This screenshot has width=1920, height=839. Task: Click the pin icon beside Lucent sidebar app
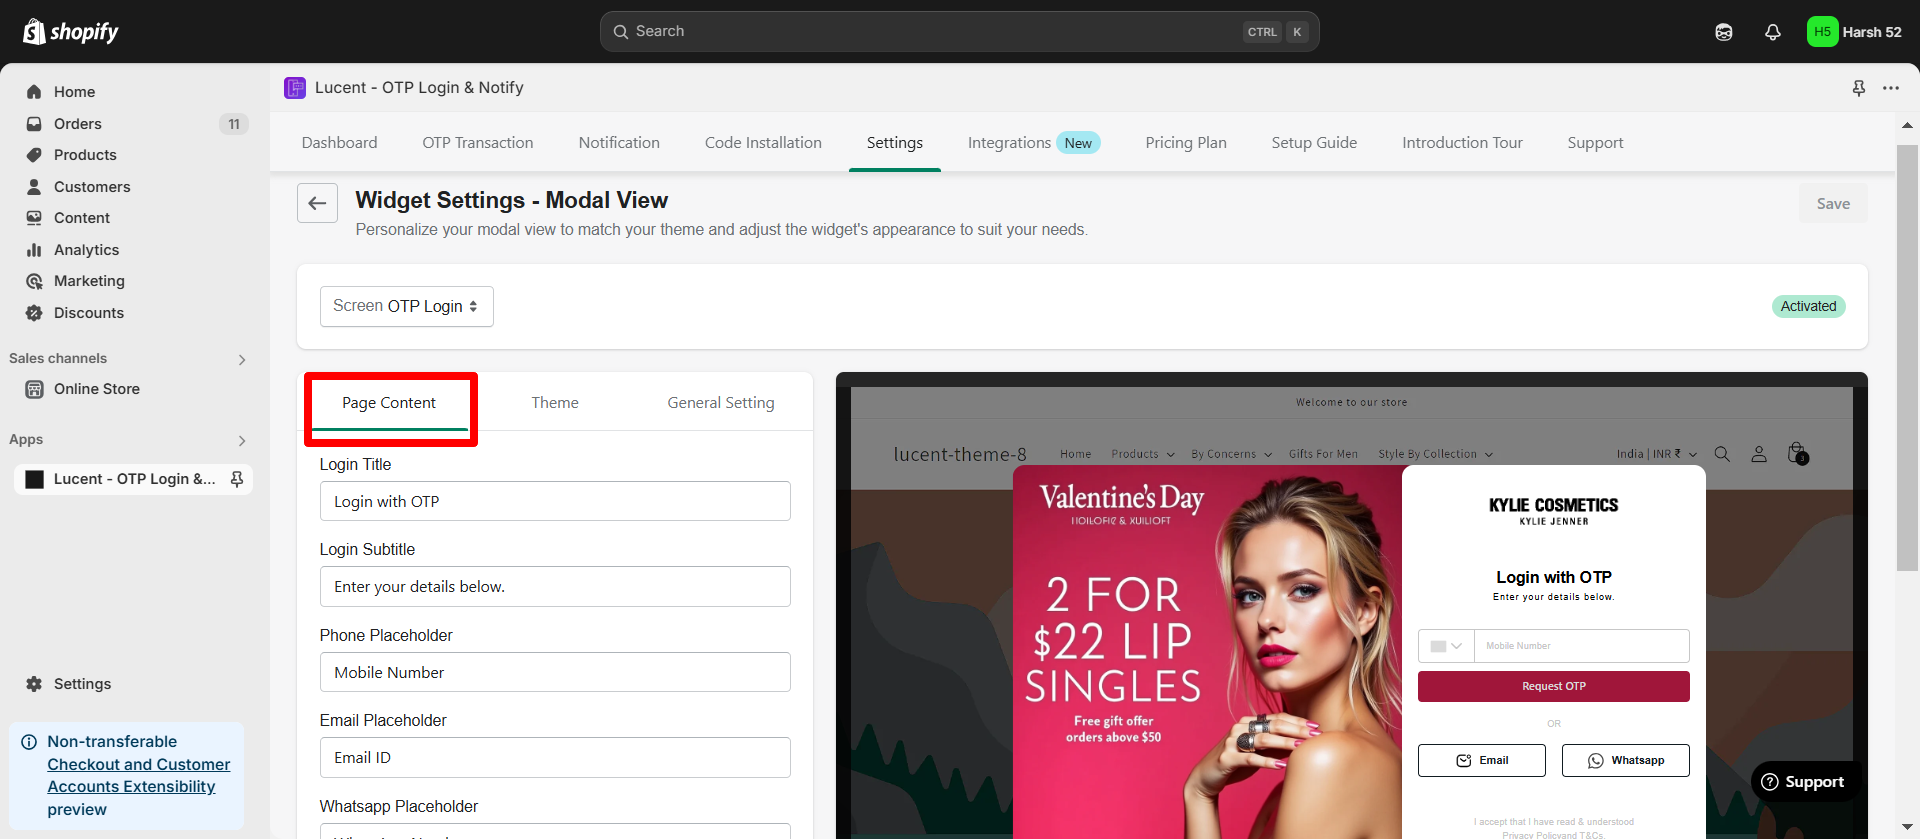click(x=237, y=479)
